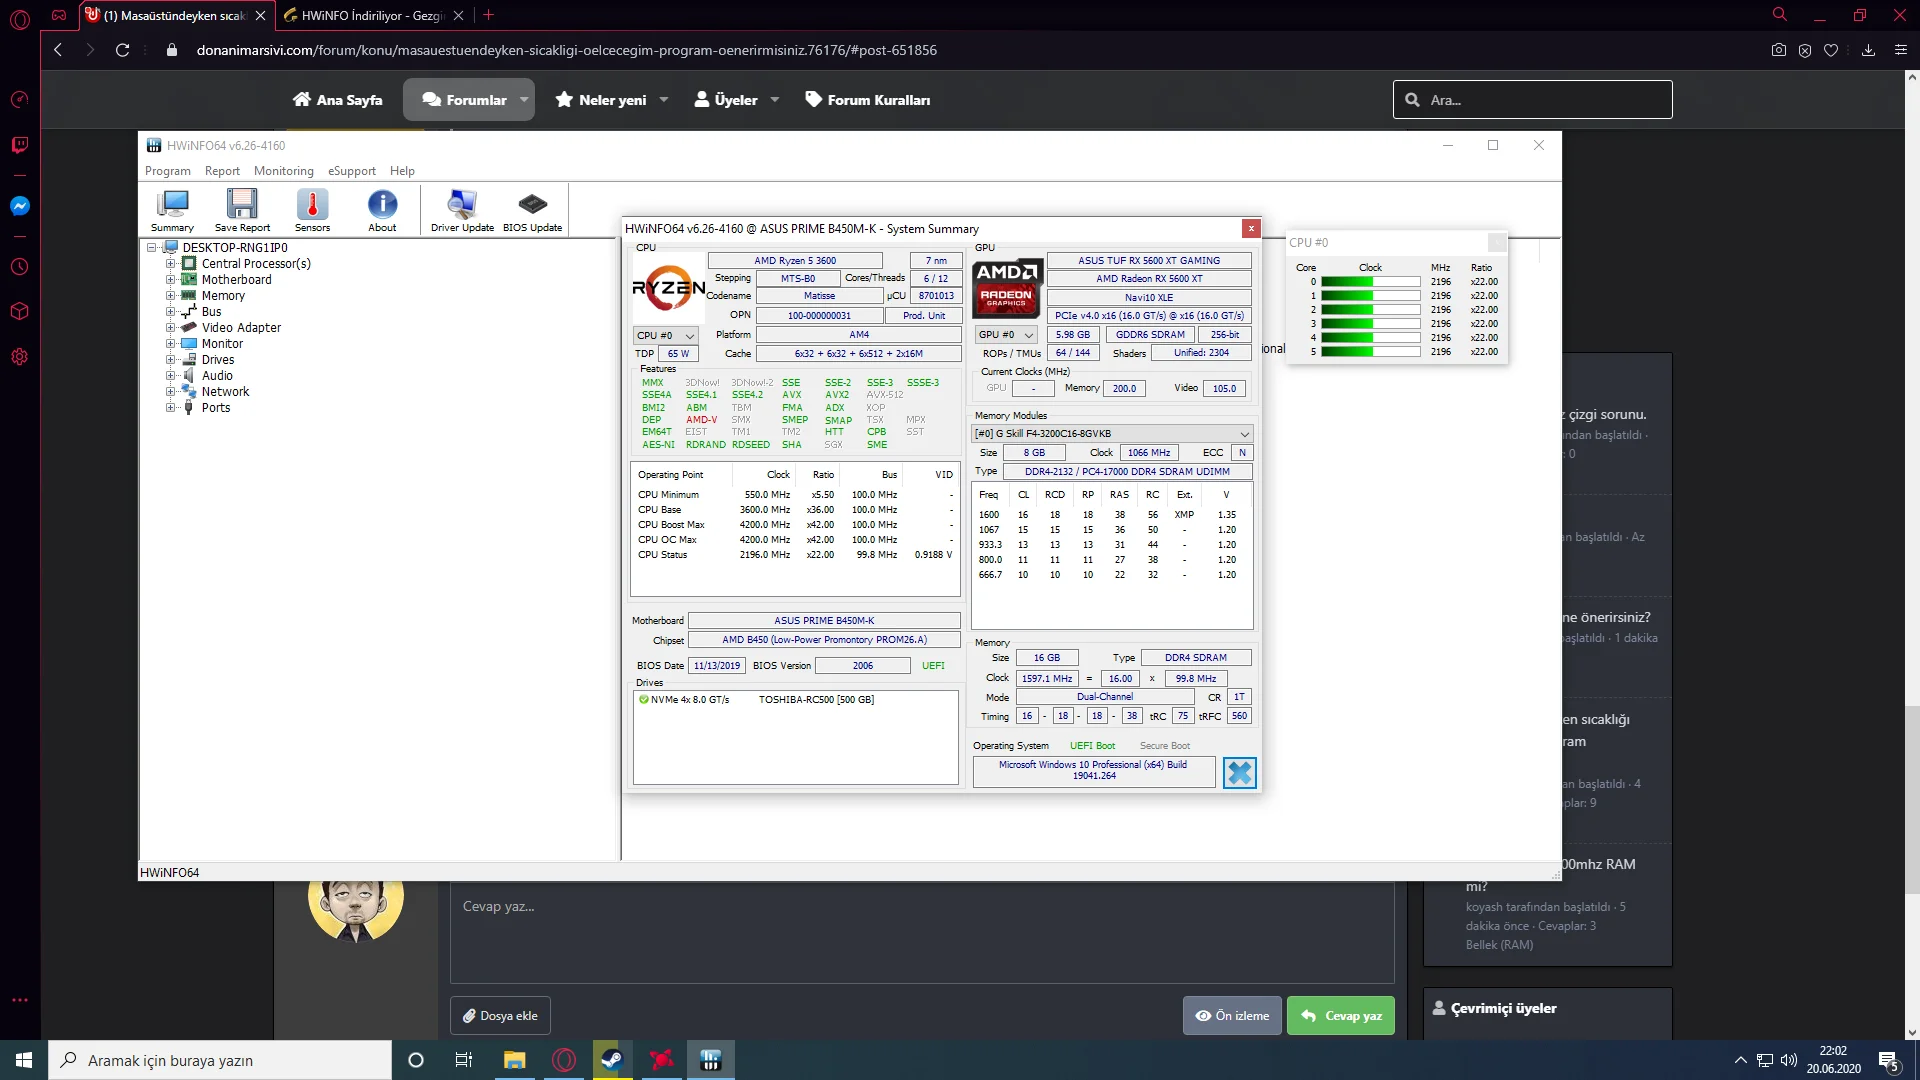Open Steam from the Windows taskbar
The image size is (1920, 1080).
[x=612, y=1060]
